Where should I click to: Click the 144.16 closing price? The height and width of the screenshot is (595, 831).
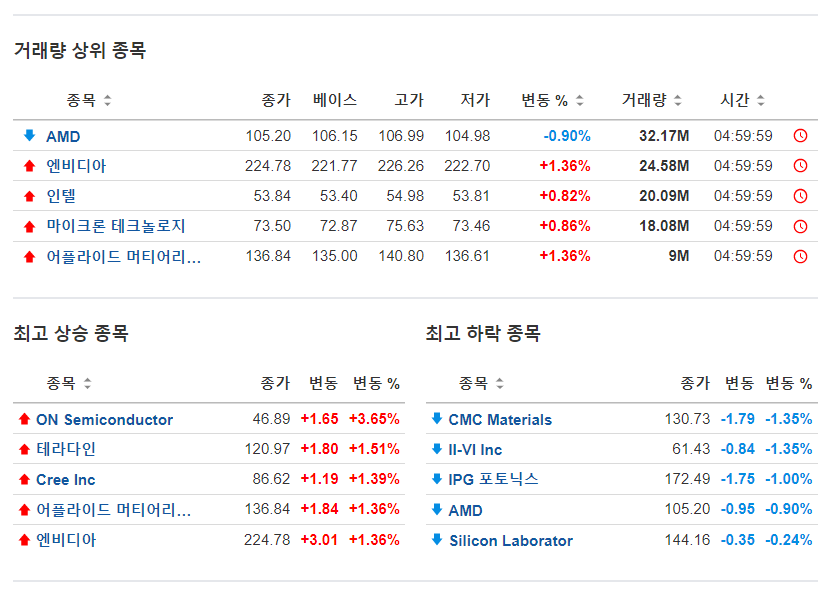pyautogui.click(x=687, y=540)
